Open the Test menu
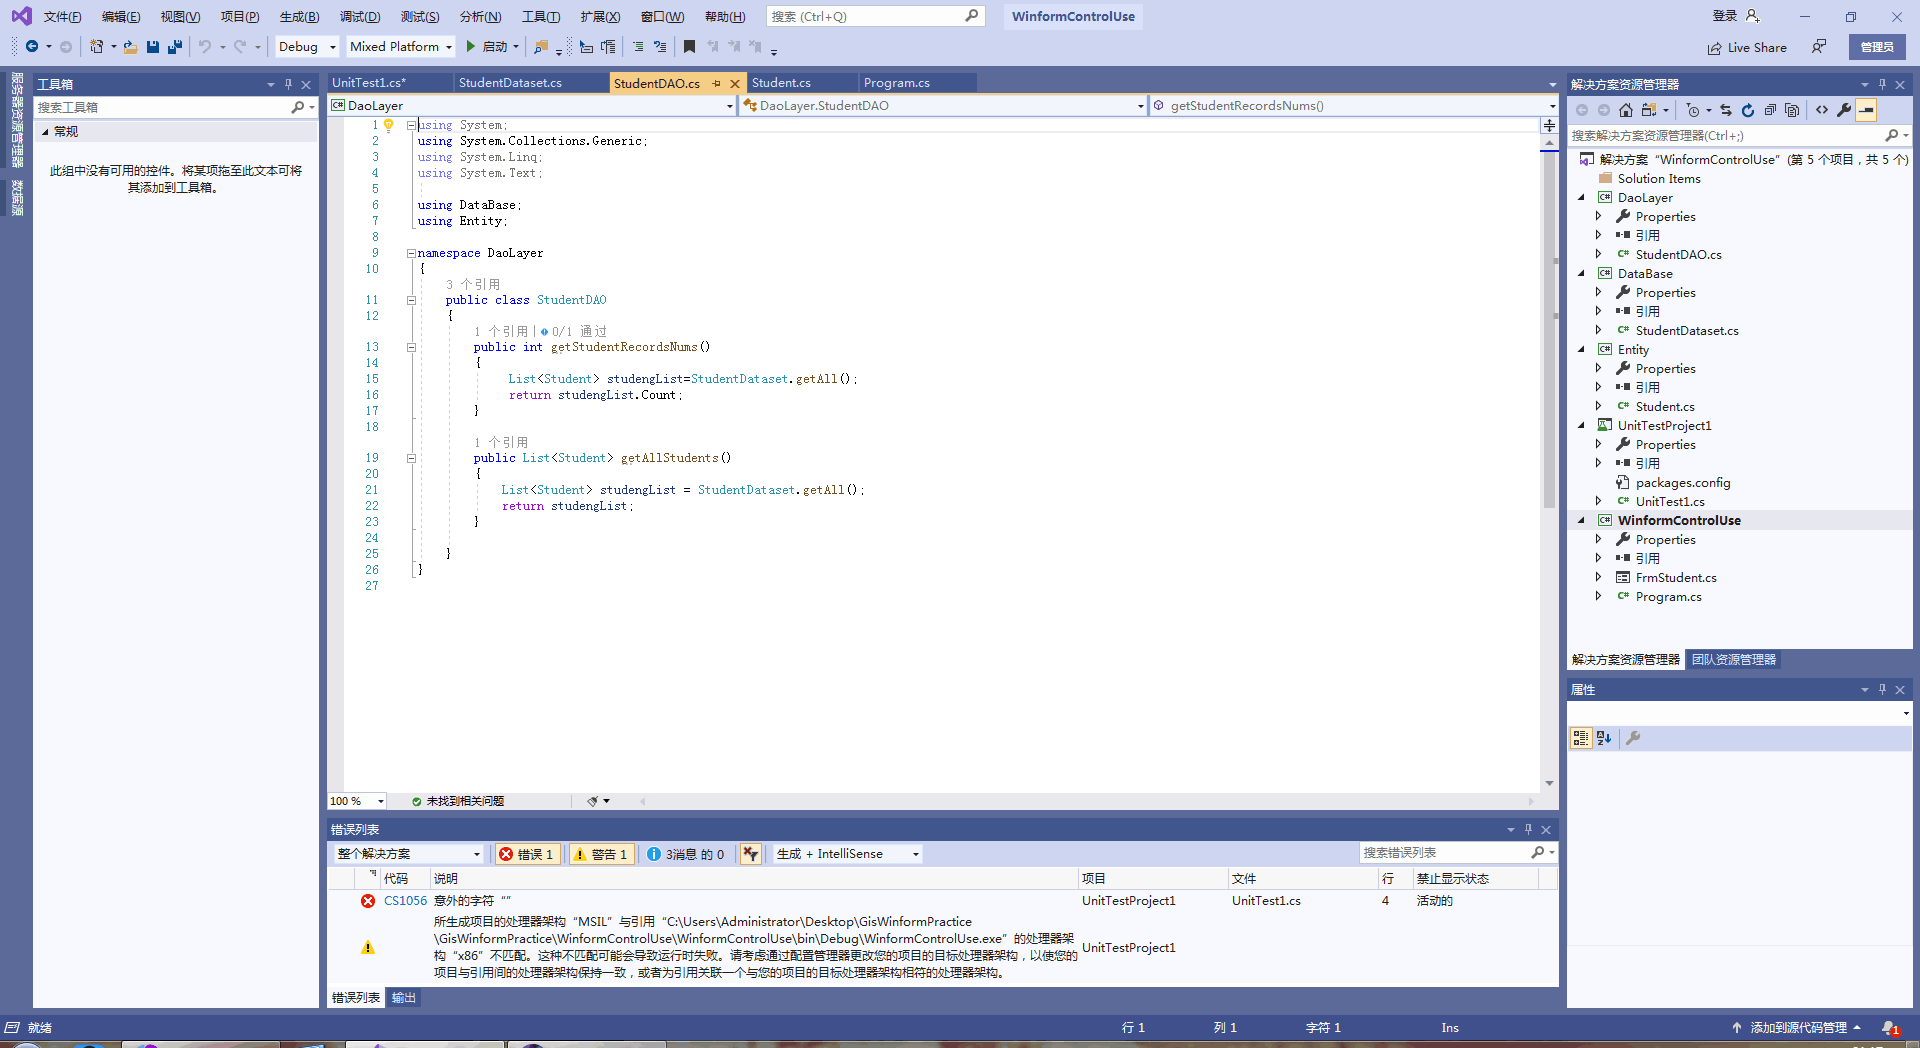 420,16
